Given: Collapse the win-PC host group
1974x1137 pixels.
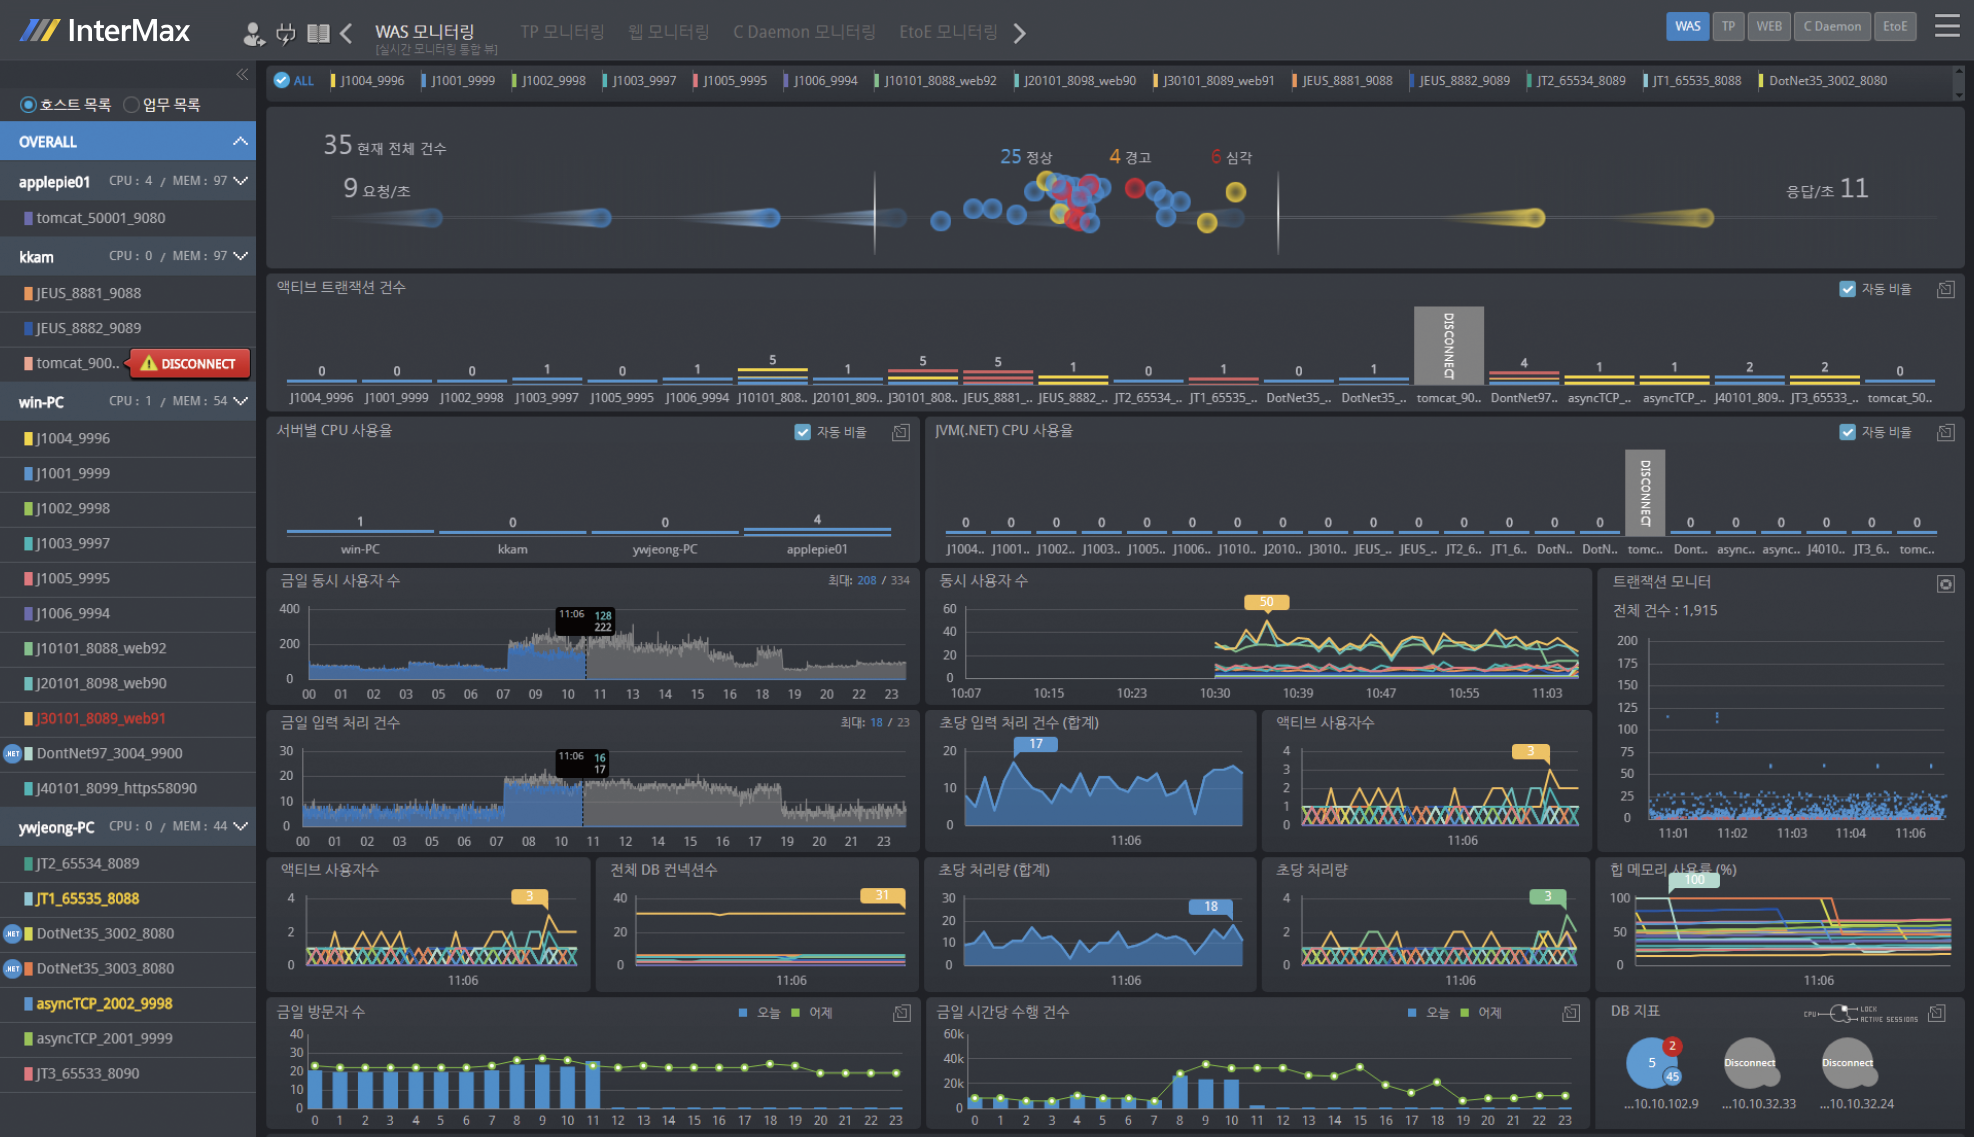Looking at the screenshot, I should (x=240, y=401).
